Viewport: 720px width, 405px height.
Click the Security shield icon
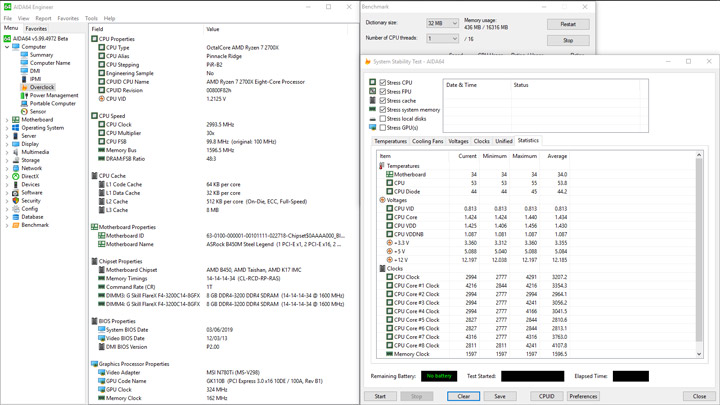click(16, 201)
